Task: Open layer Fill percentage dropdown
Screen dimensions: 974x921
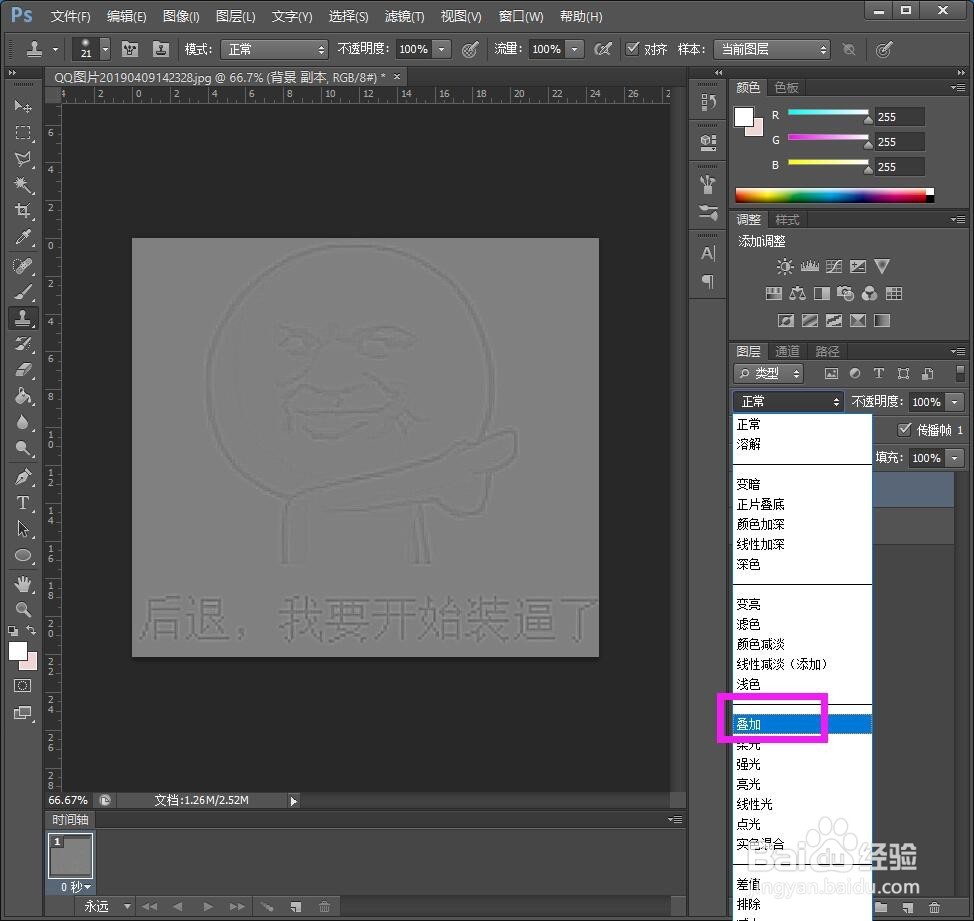Action: click(x=954, y=458)
